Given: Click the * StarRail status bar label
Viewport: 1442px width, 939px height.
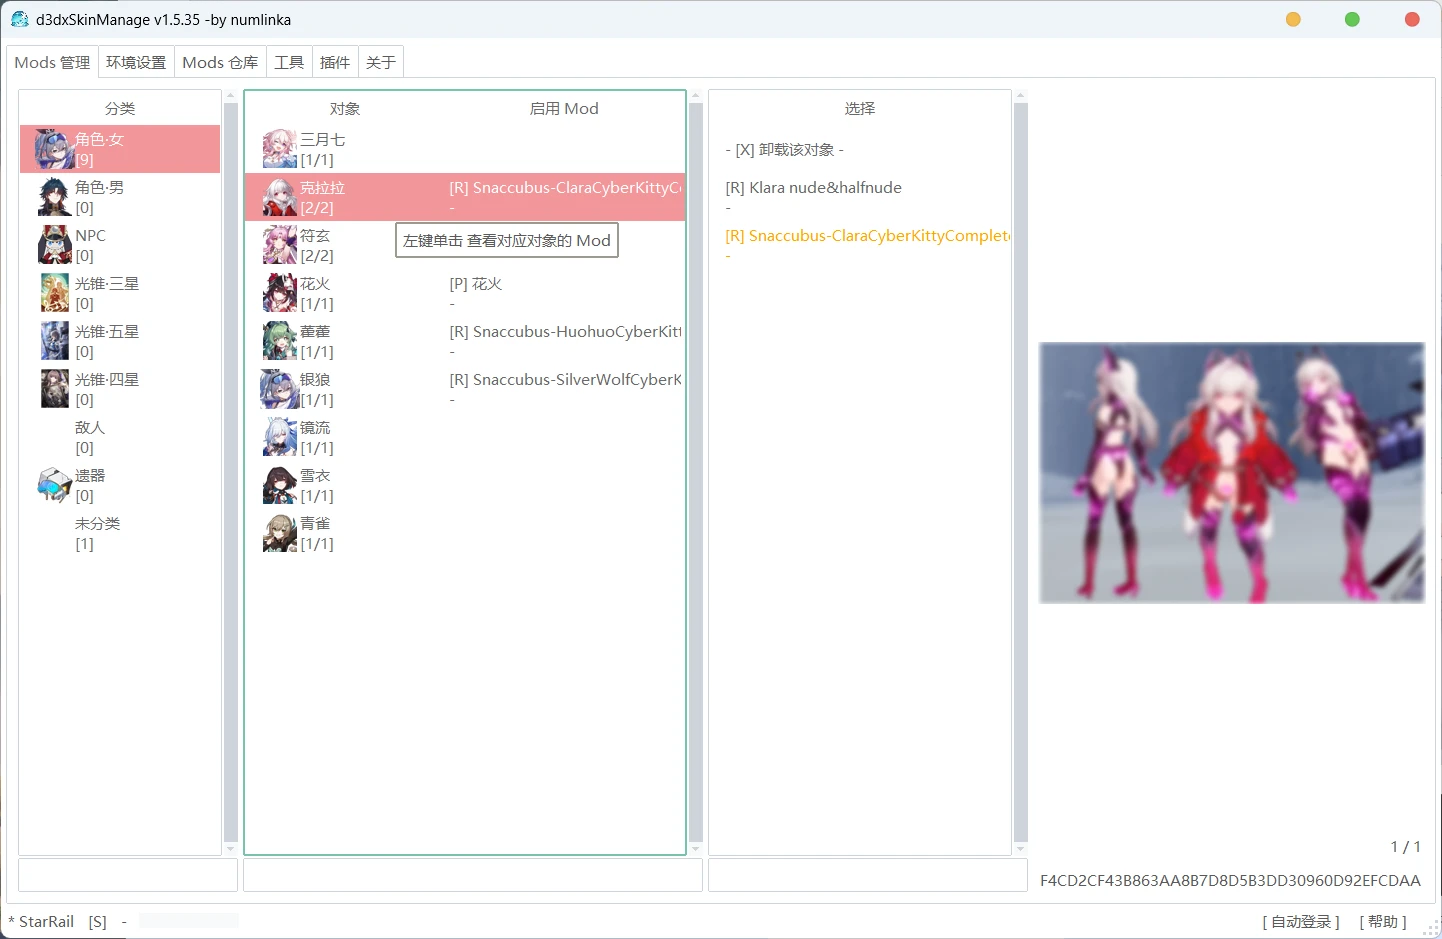Looking at the screenshot, I should point(41,921).
